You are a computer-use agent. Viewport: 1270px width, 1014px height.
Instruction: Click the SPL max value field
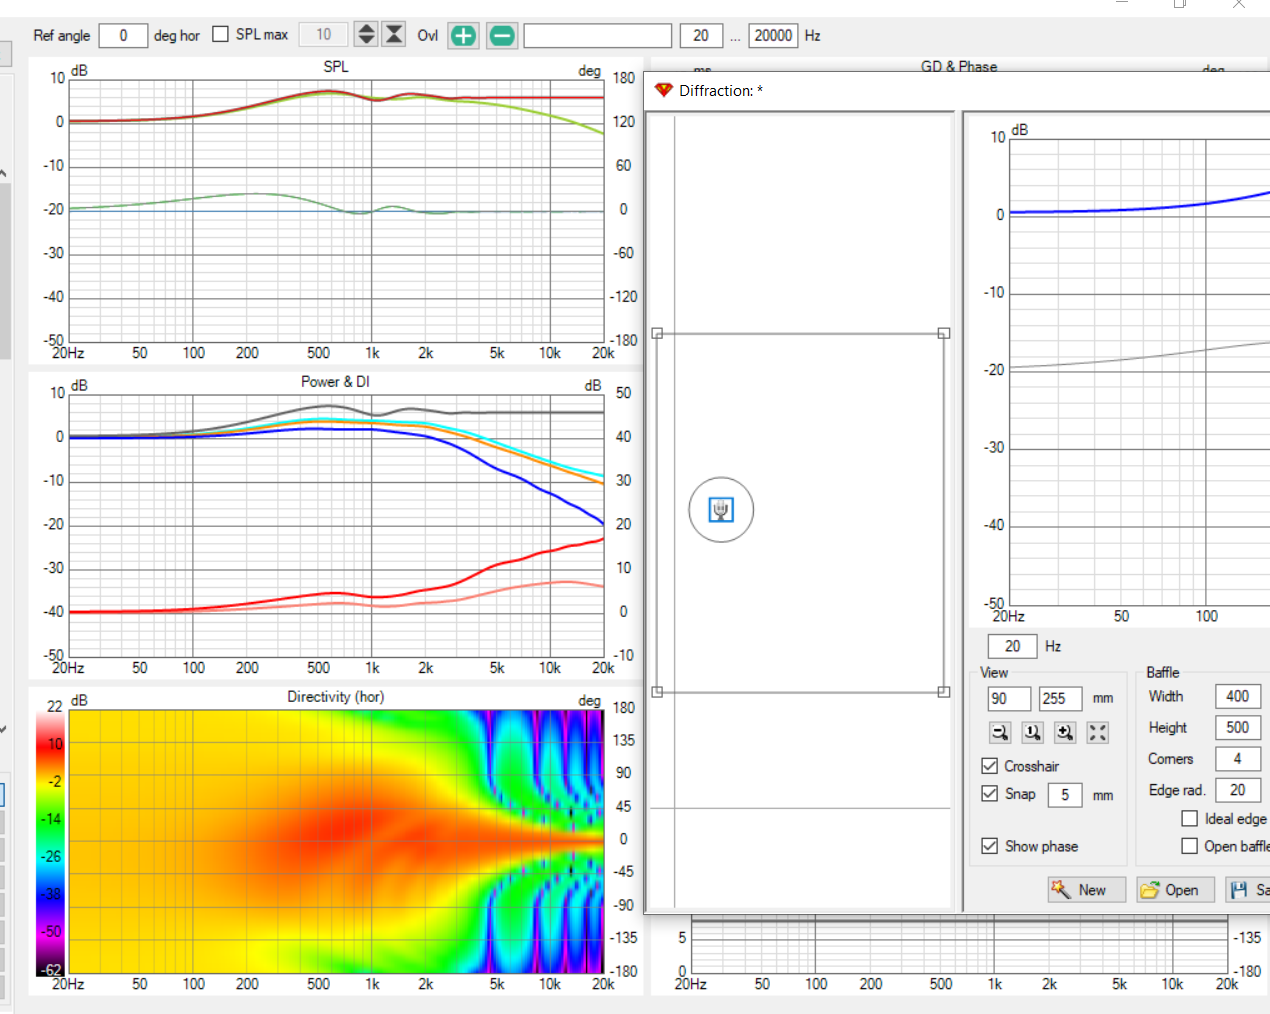(324, 35)
